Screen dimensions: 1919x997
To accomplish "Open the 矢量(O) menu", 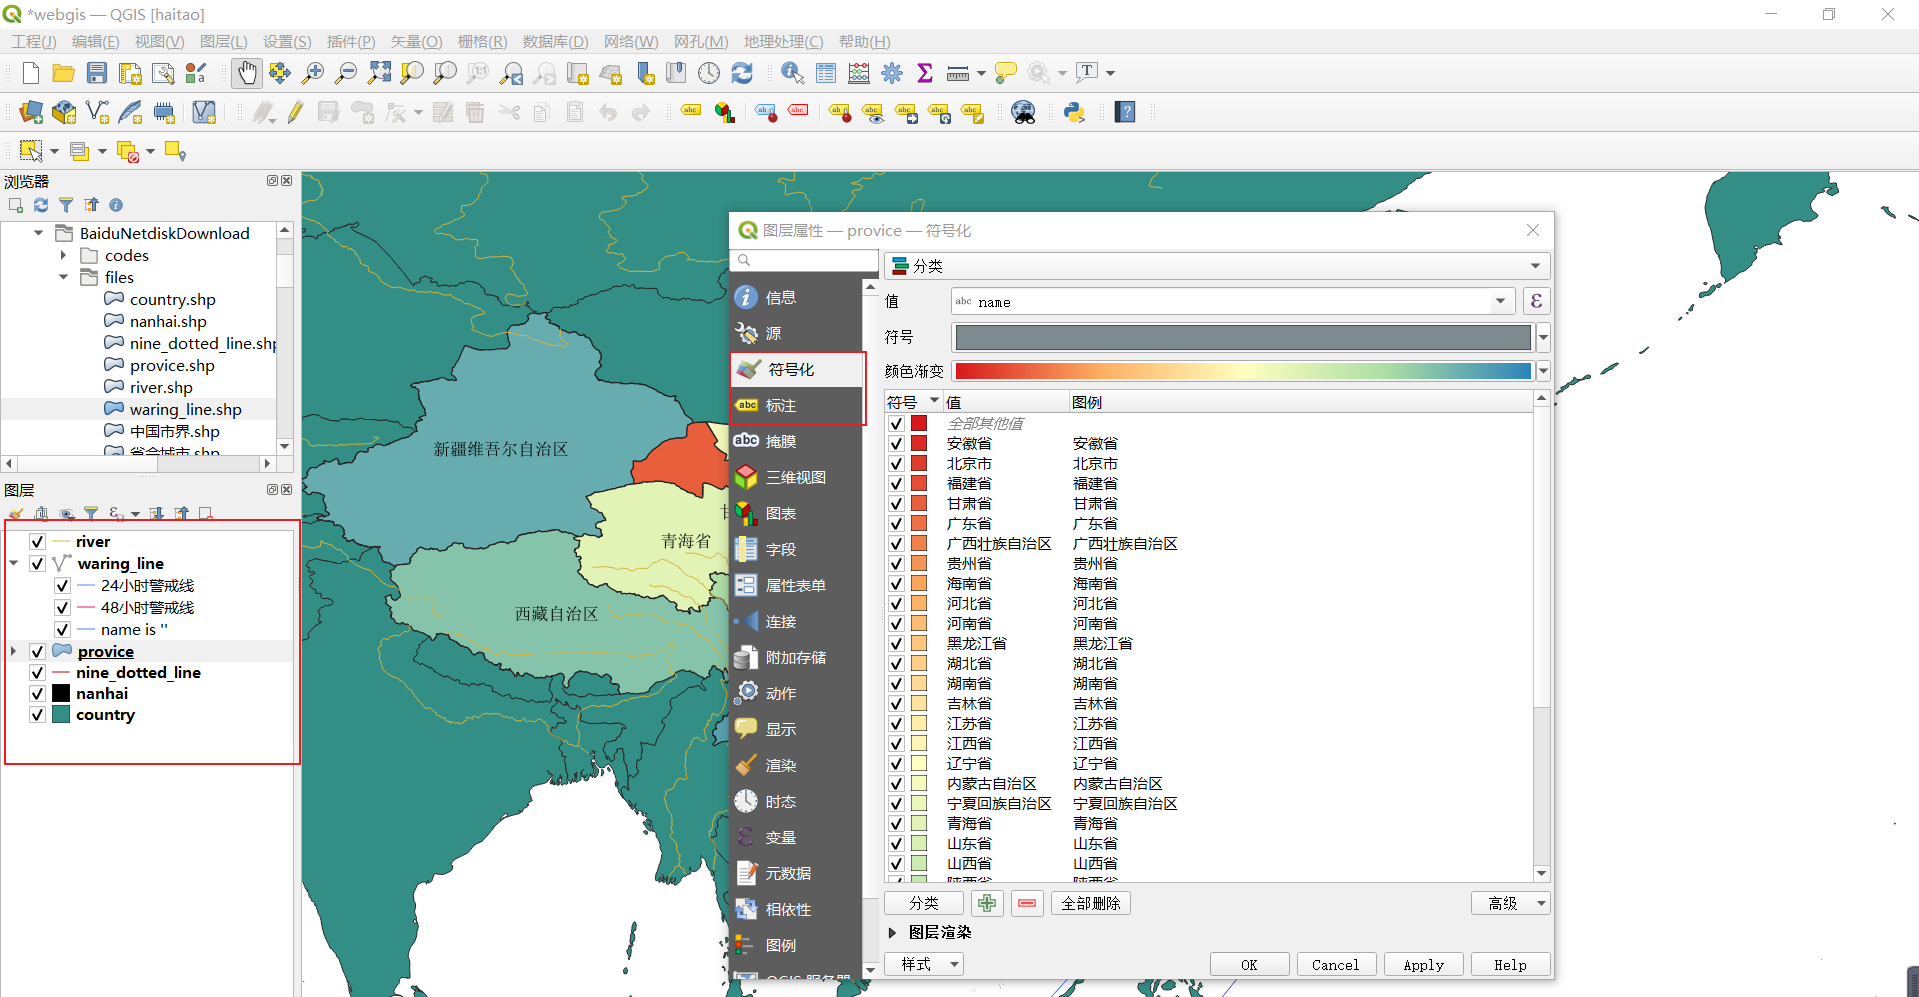I will pos(415,41).
